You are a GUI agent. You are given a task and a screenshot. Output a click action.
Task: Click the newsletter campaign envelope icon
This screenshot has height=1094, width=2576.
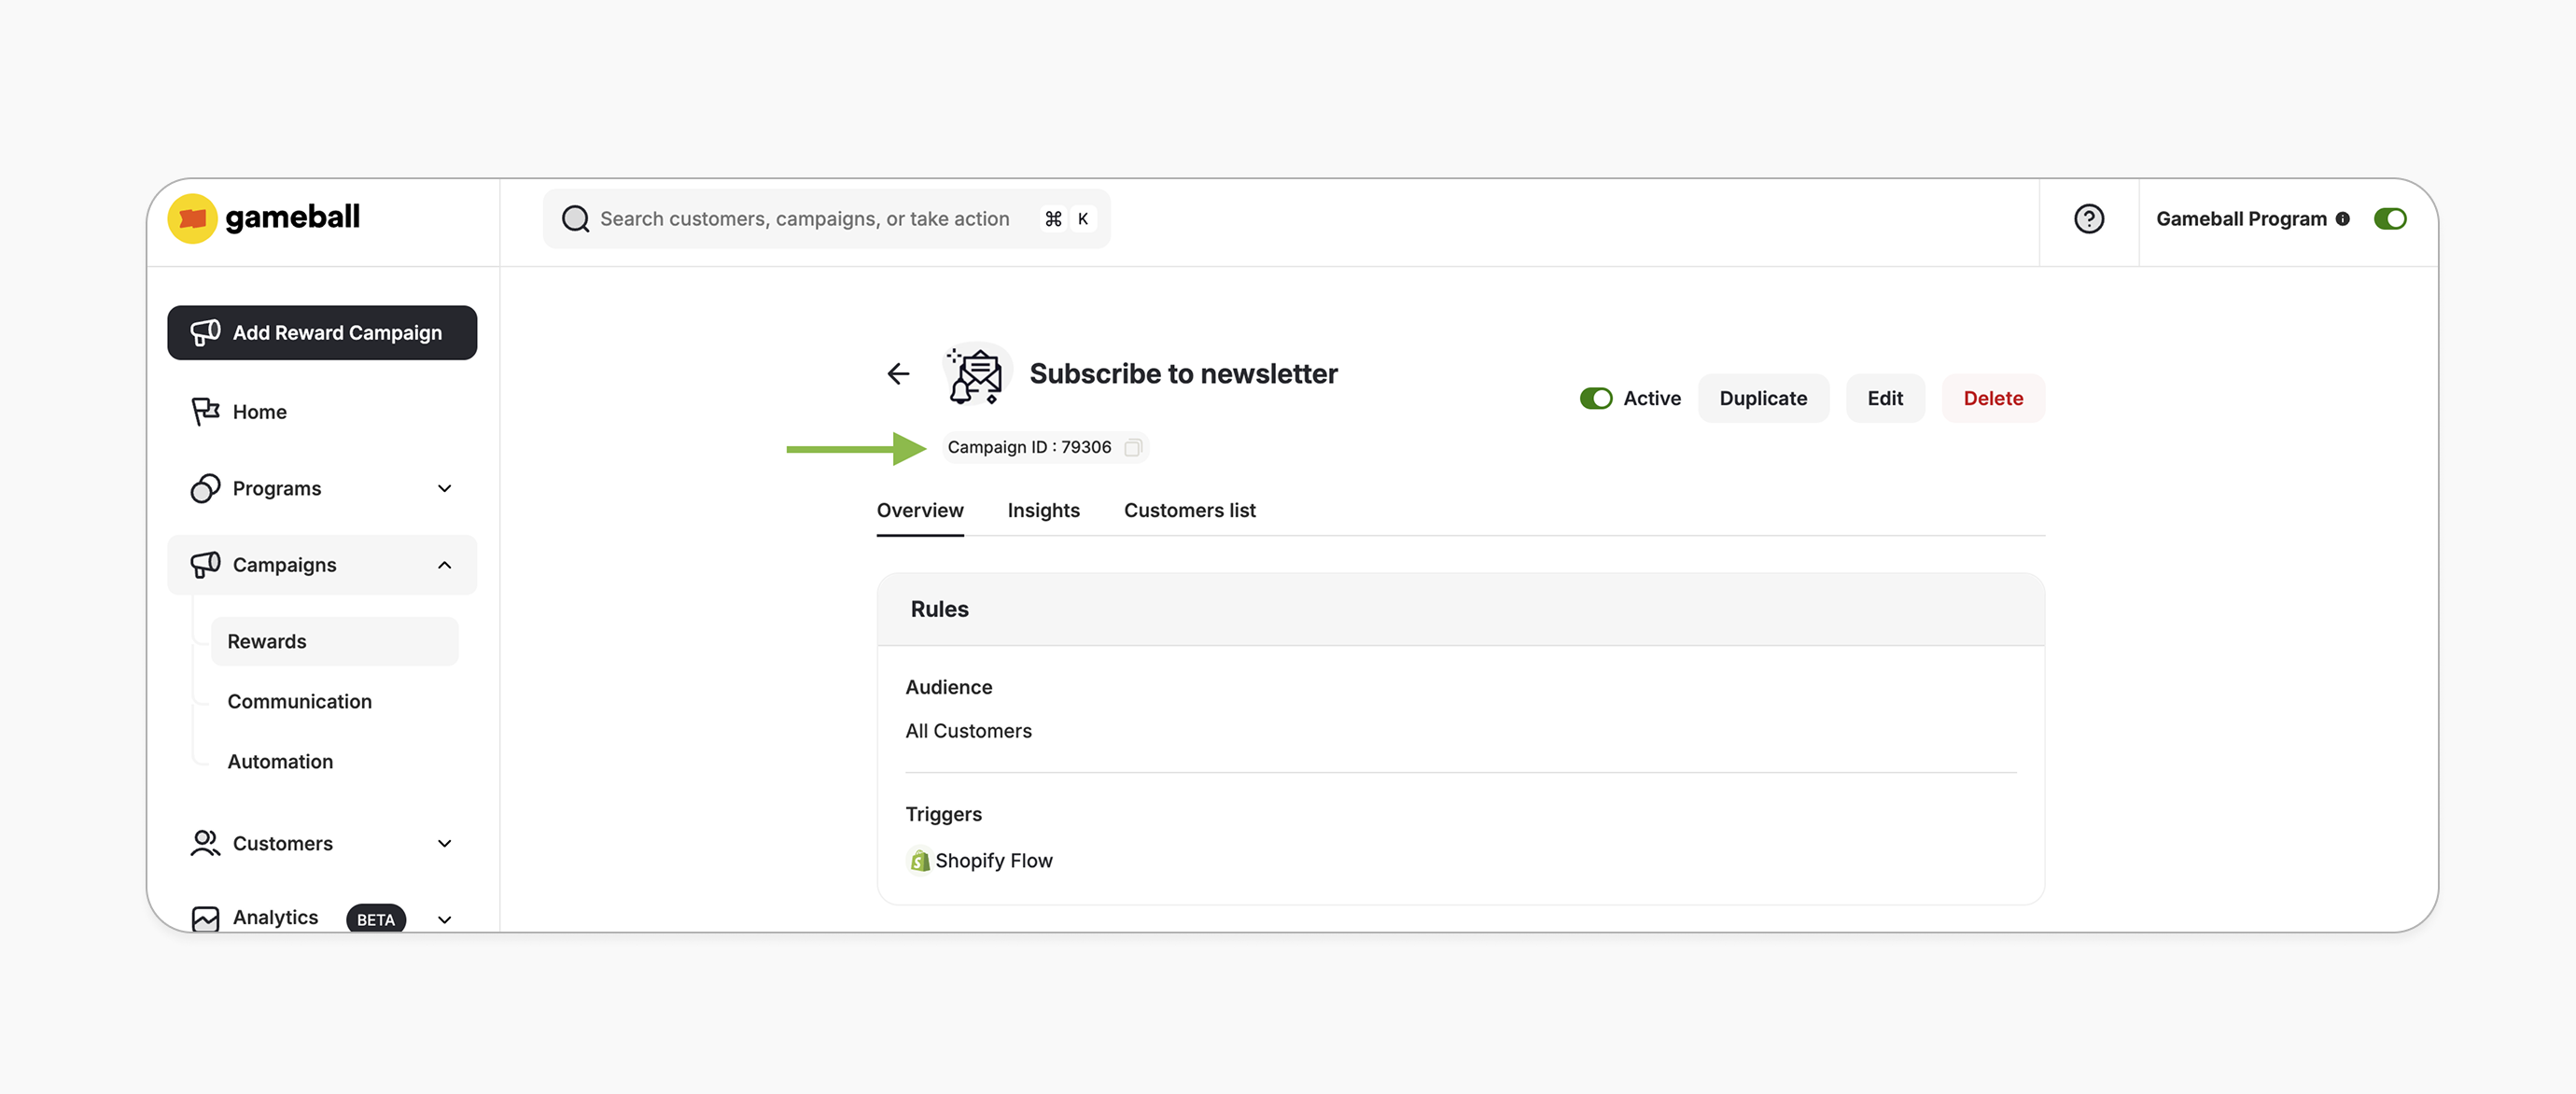coord(976,375)
